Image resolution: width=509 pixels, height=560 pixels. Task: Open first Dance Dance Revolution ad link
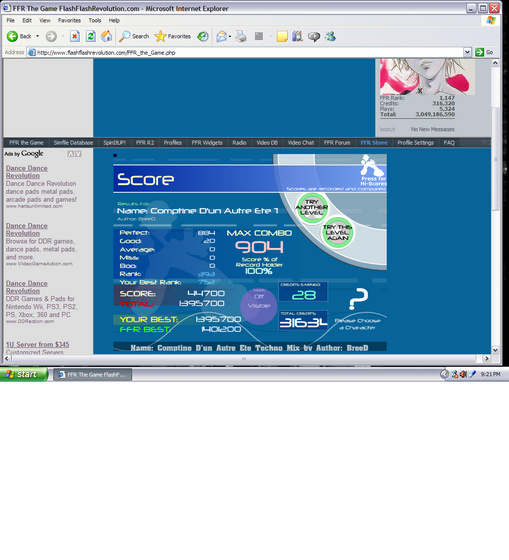click(x=26, y=172)
